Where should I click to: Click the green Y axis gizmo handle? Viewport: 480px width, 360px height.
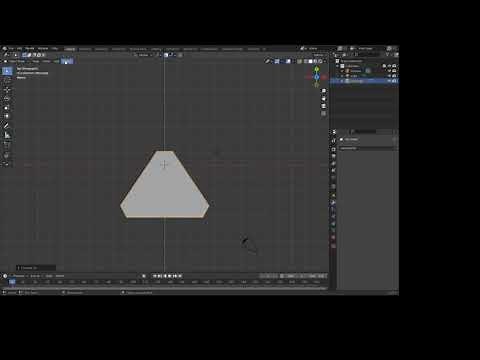point(317,69)
